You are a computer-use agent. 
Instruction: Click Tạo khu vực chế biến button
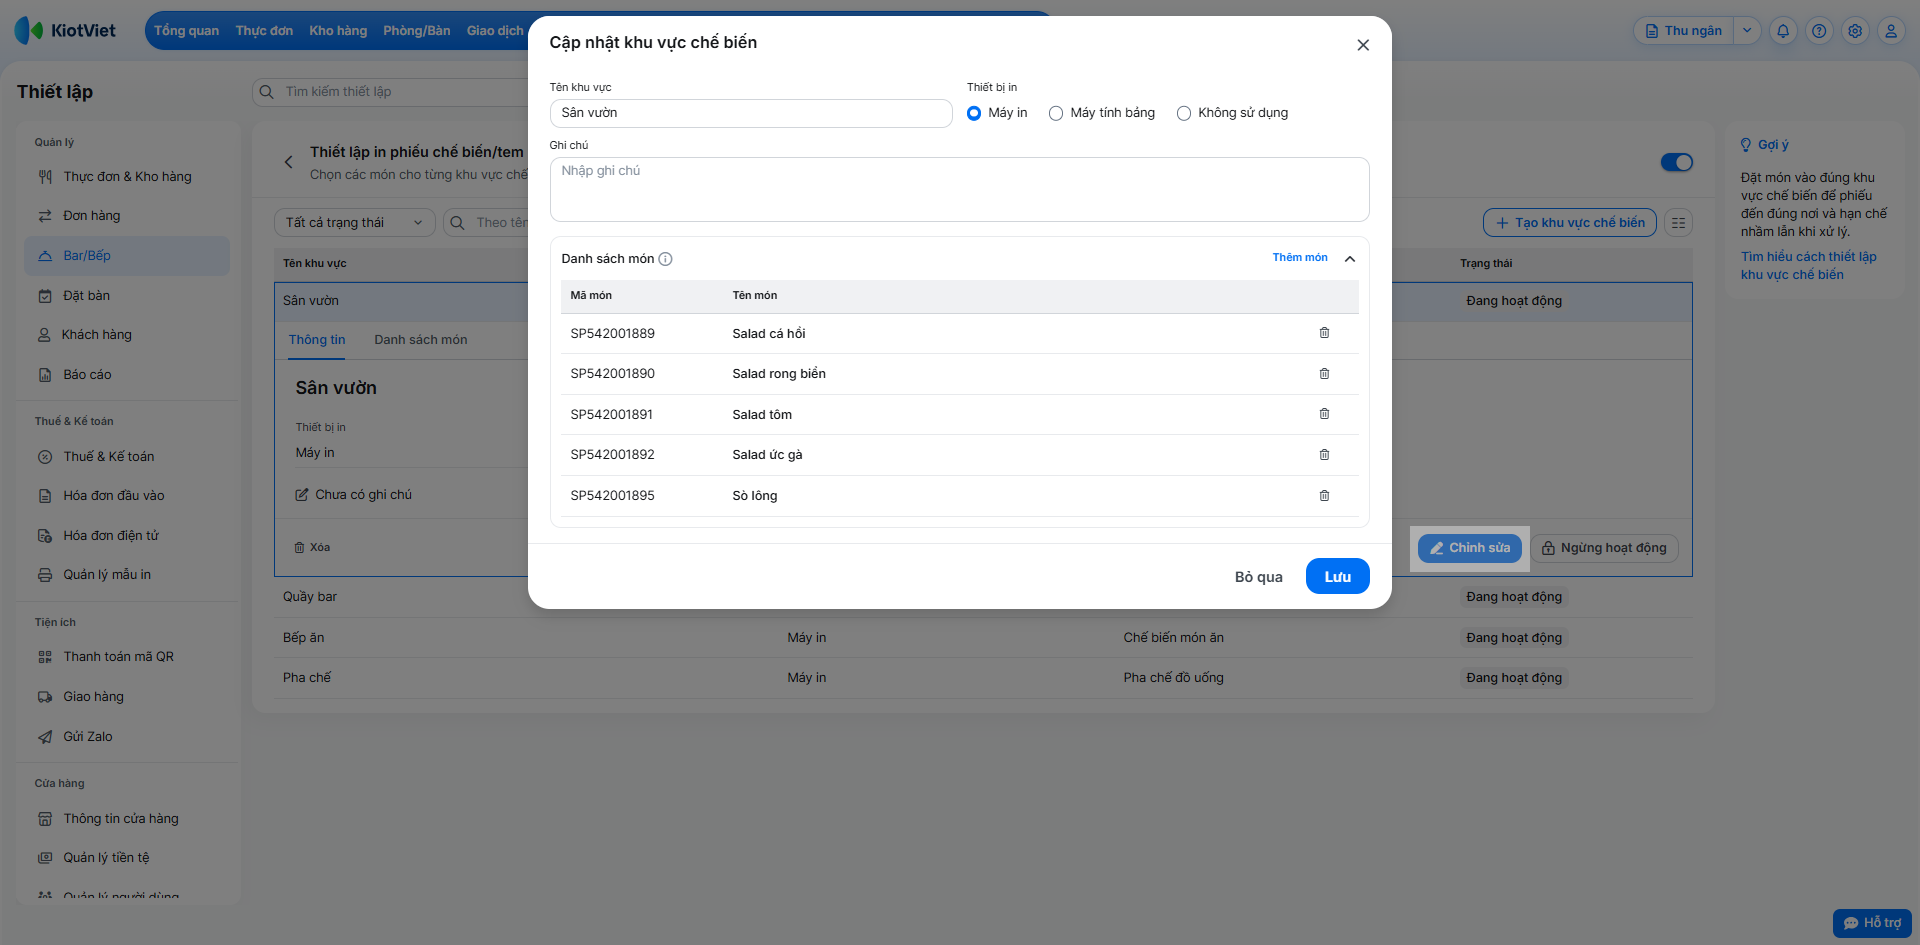tap(1570, 223)
